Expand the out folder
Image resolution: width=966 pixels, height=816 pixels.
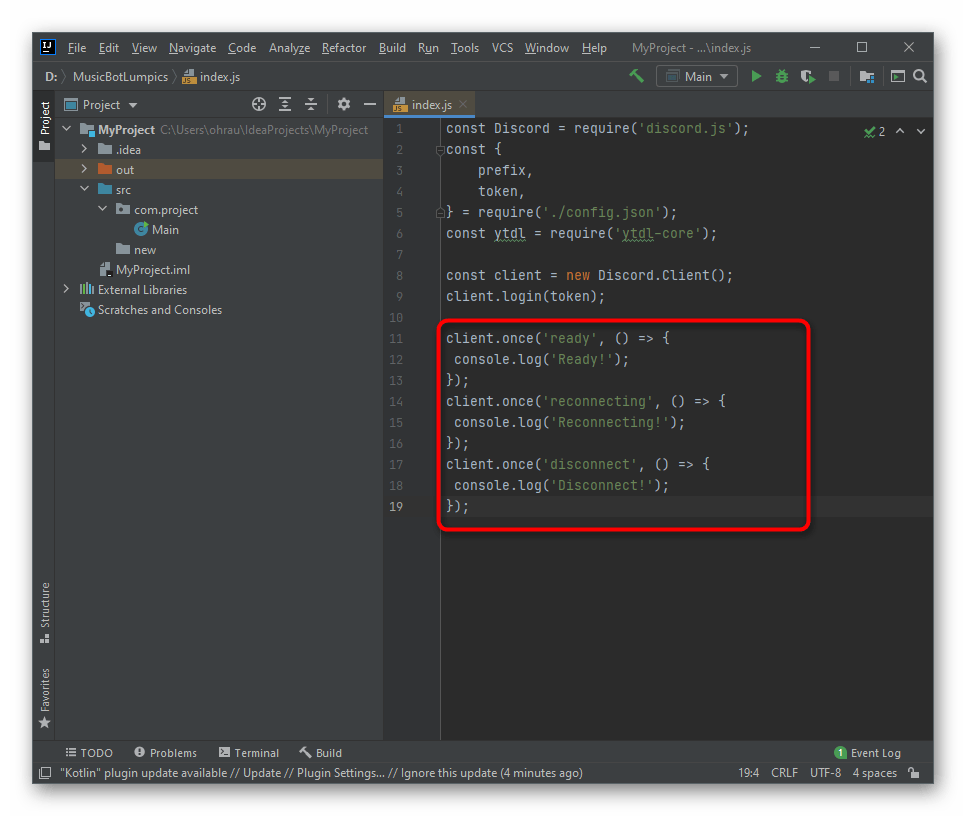pos(85,170)
